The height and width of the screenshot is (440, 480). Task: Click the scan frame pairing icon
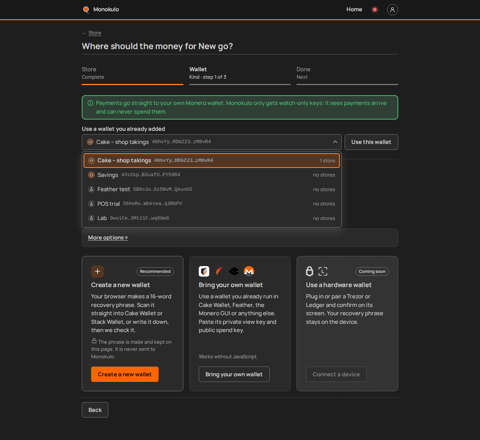click(323, 271)
